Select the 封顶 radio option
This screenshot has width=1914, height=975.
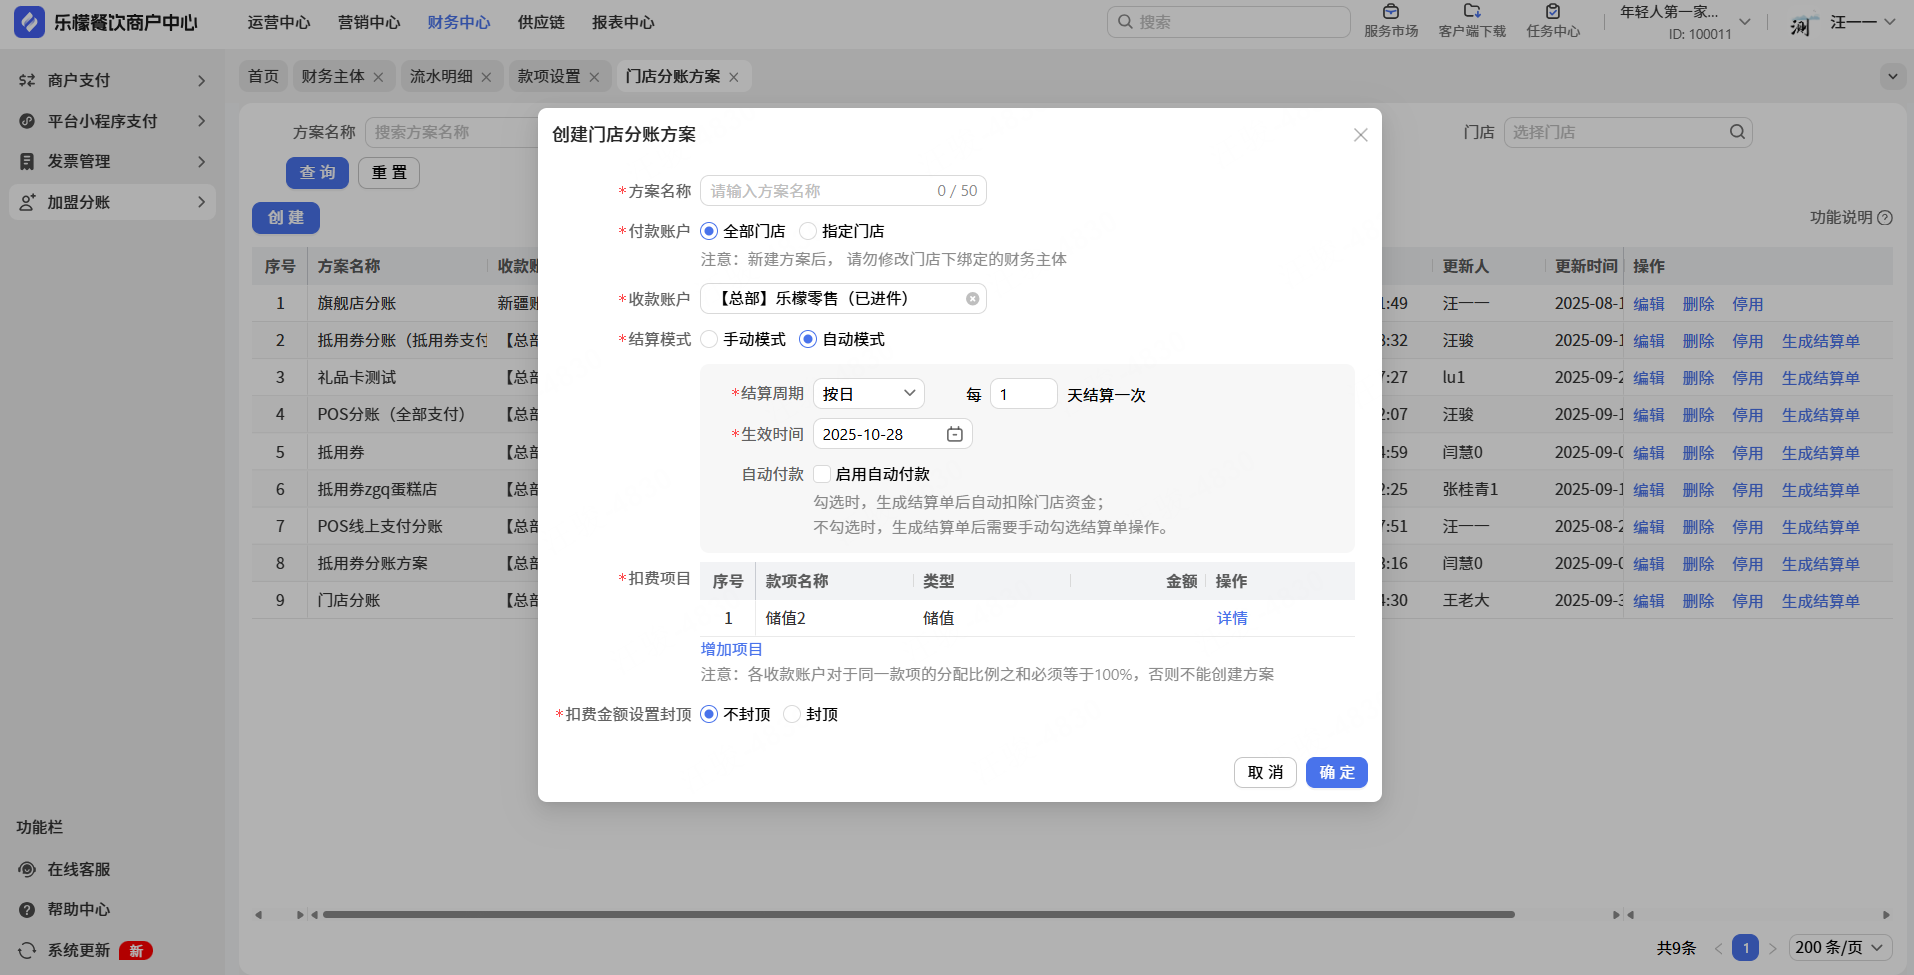click(792, 714)
